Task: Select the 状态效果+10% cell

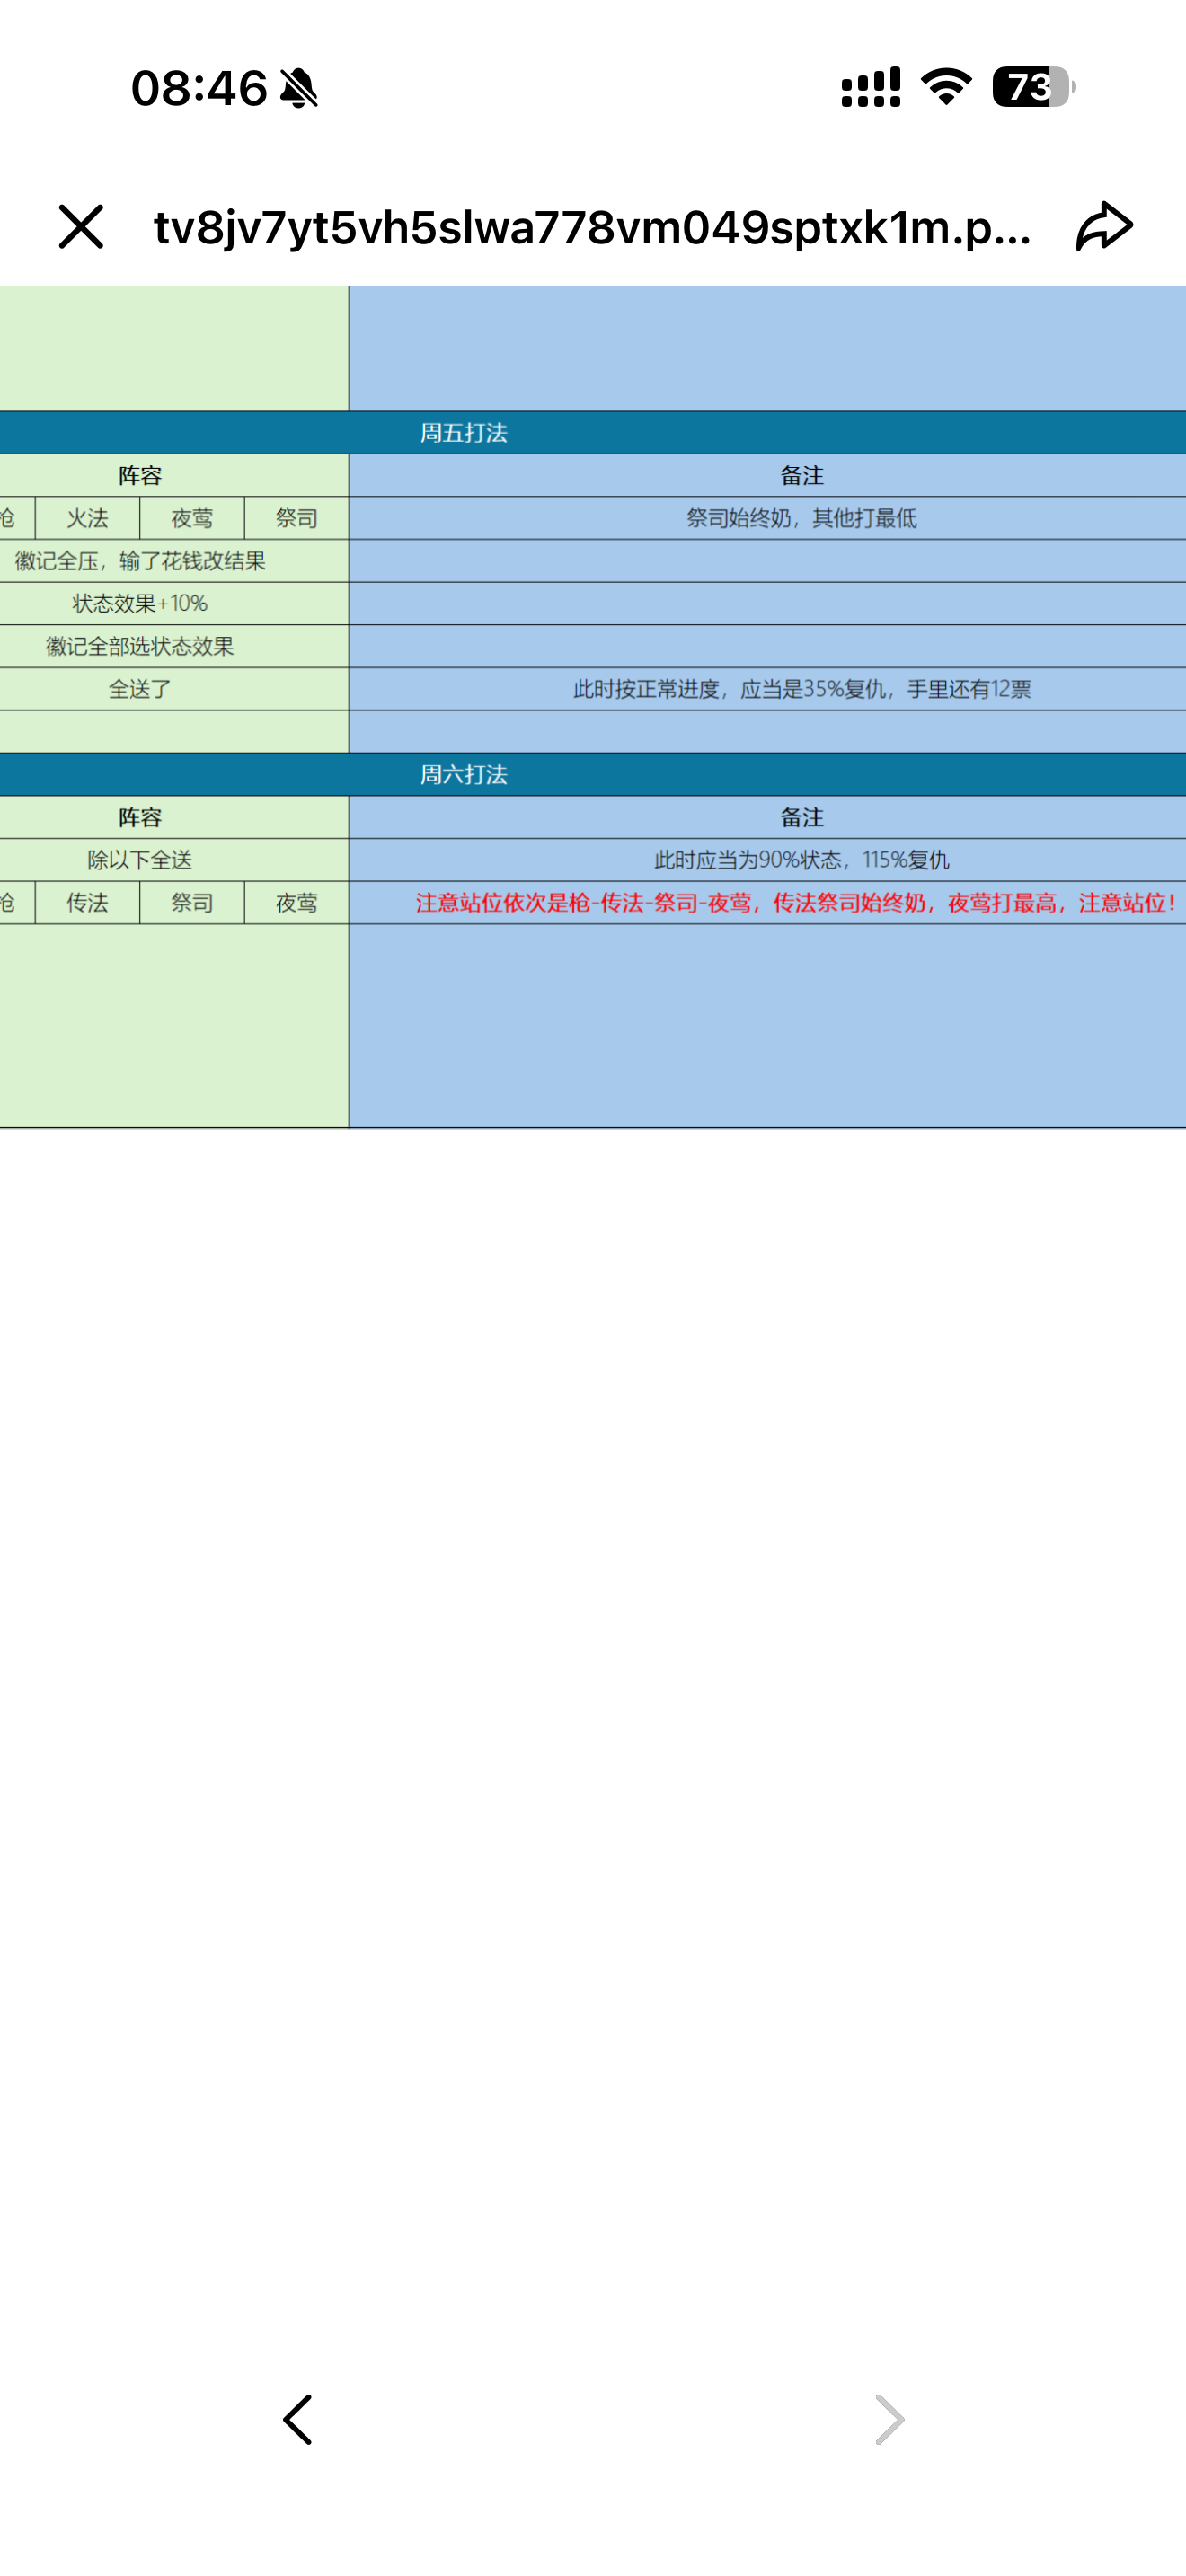Action: pyautogui.click(x=140, y=604)
